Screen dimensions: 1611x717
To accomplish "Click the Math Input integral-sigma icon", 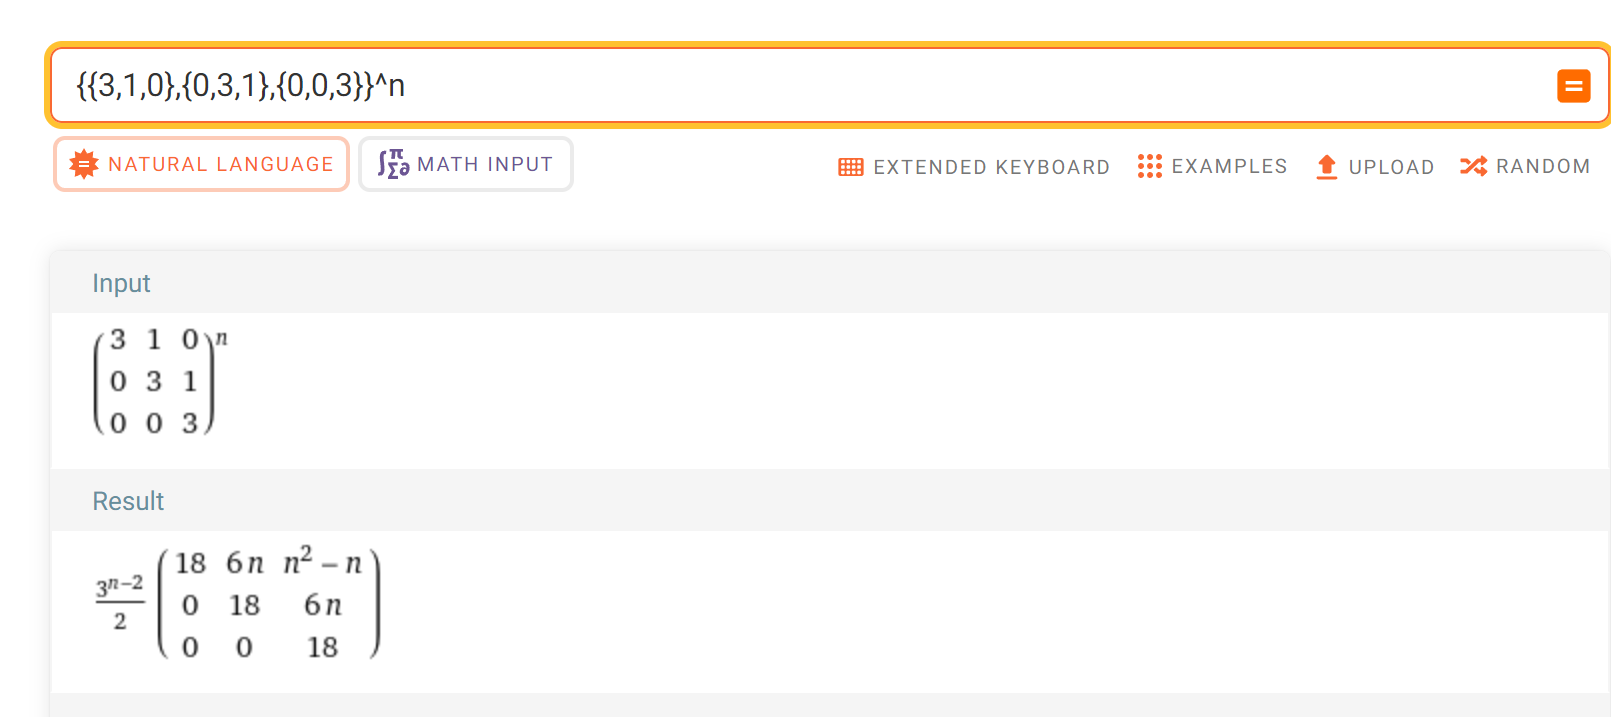I will coord(393,164).
